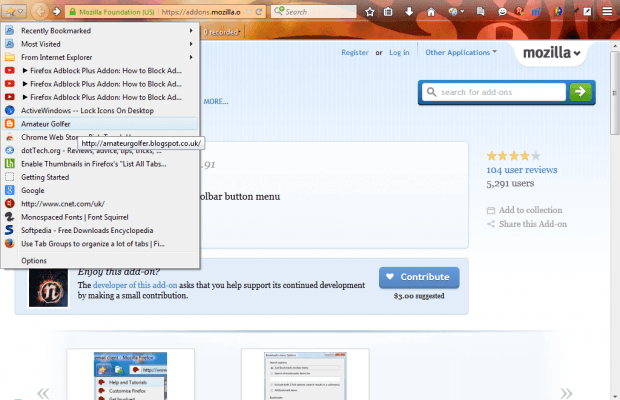The width and height of the screenshot is (620, 400).
Task: Show bookmarks list icon in toolbar
Action: click(x=388, y=12)
